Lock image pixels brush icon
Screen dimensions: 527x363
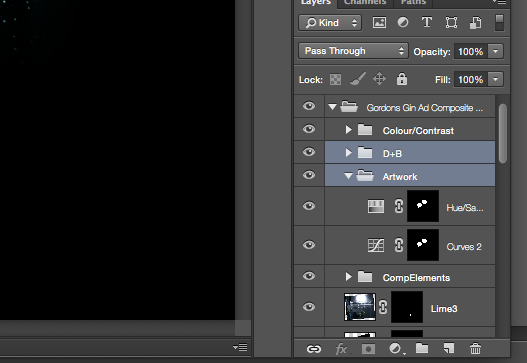(x=358, y=79)
